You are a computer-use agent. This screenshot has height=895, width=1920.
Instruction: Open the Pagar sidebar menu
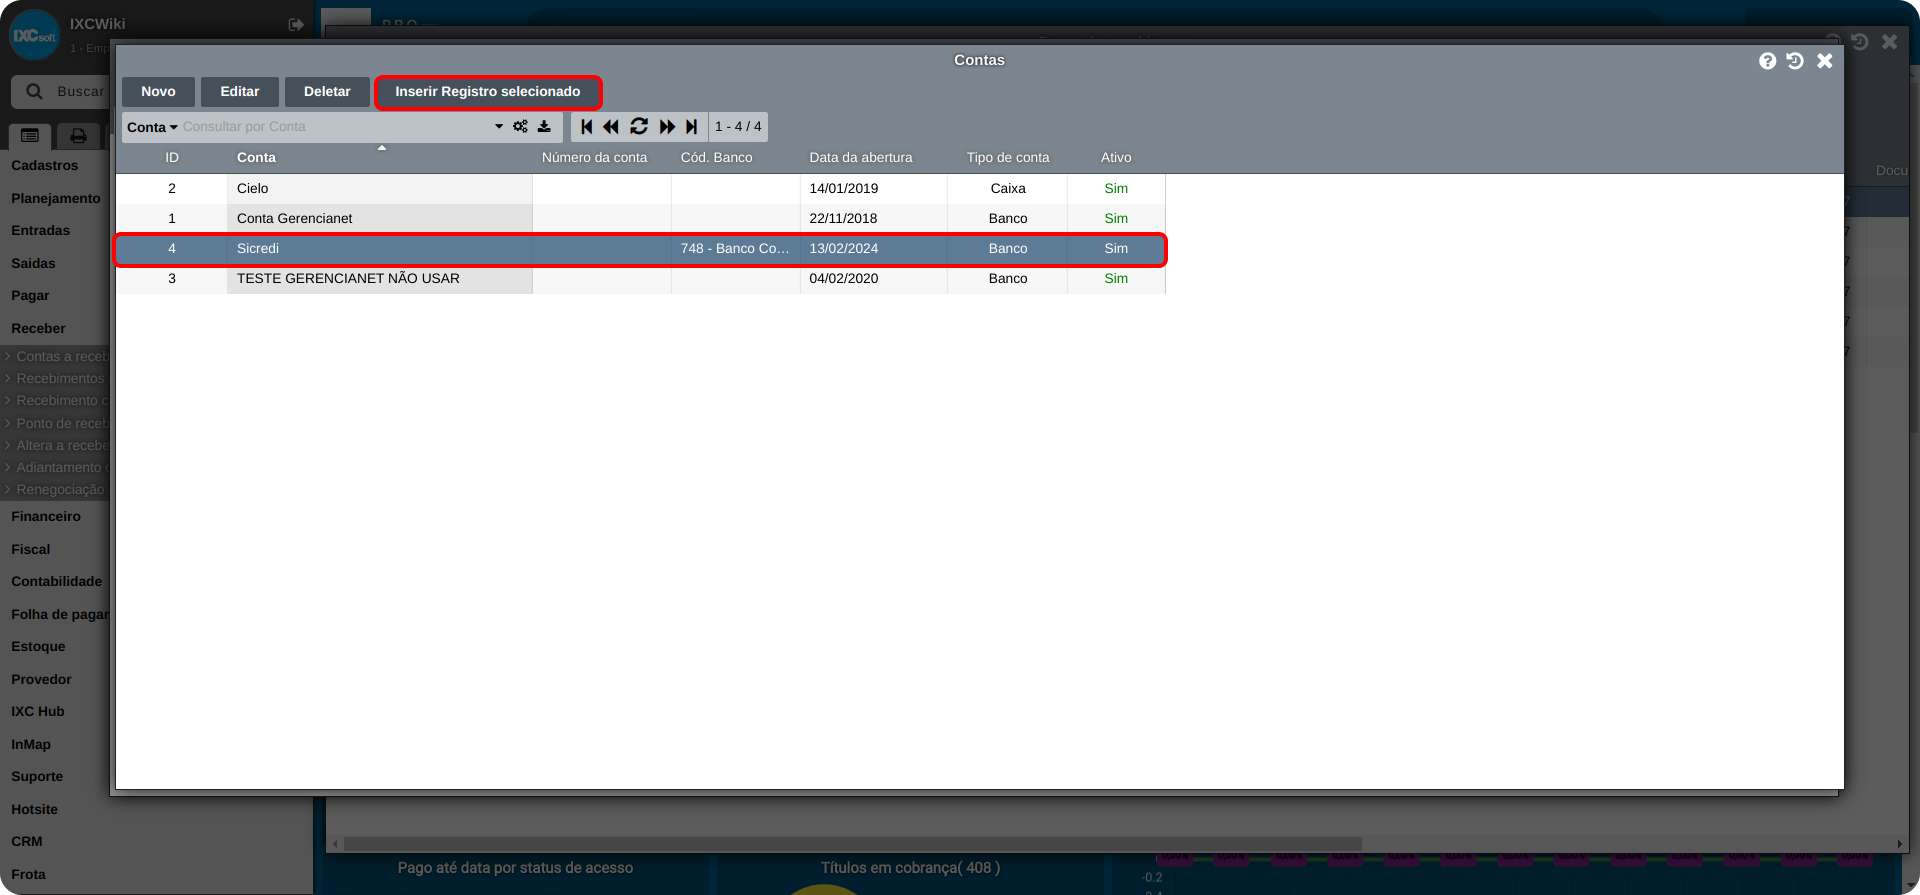(30, 296)
